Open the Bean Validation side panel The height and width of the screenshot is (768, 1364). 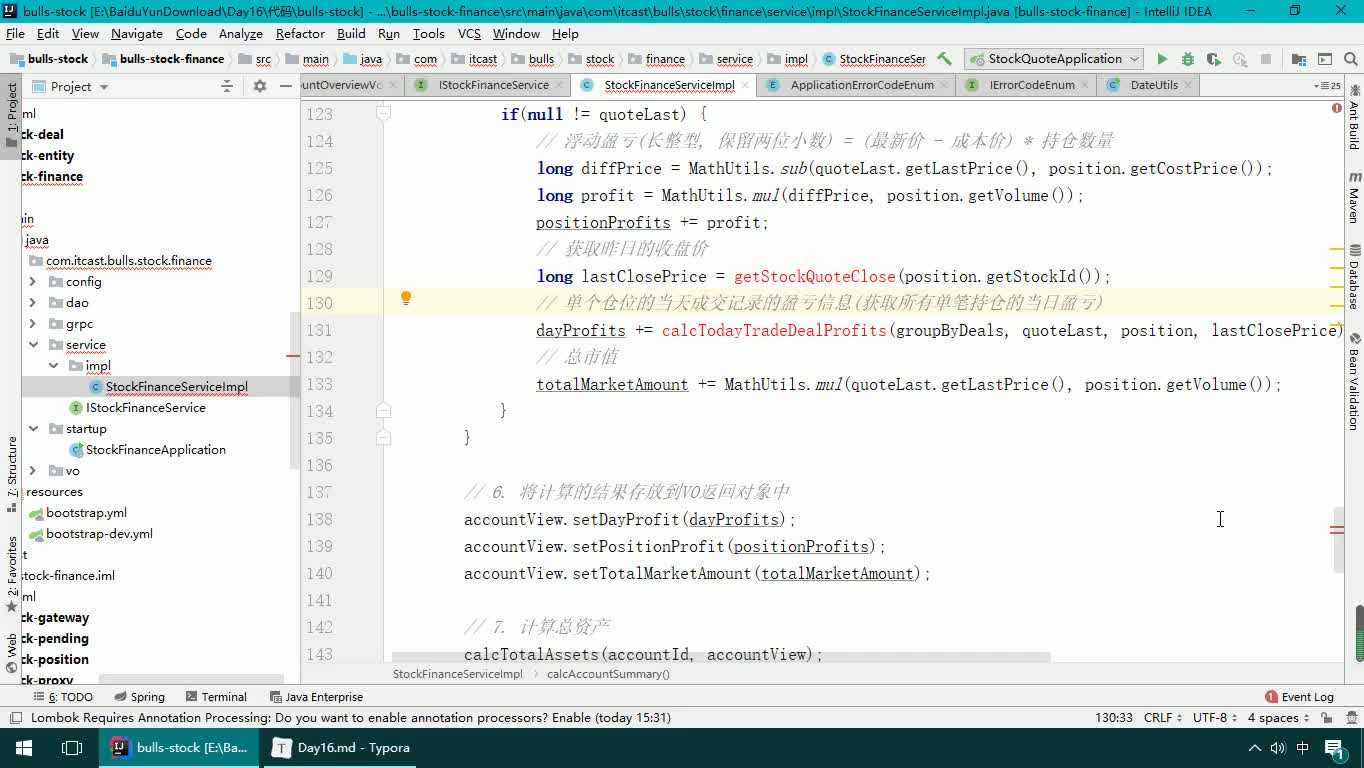(1354, 382)
